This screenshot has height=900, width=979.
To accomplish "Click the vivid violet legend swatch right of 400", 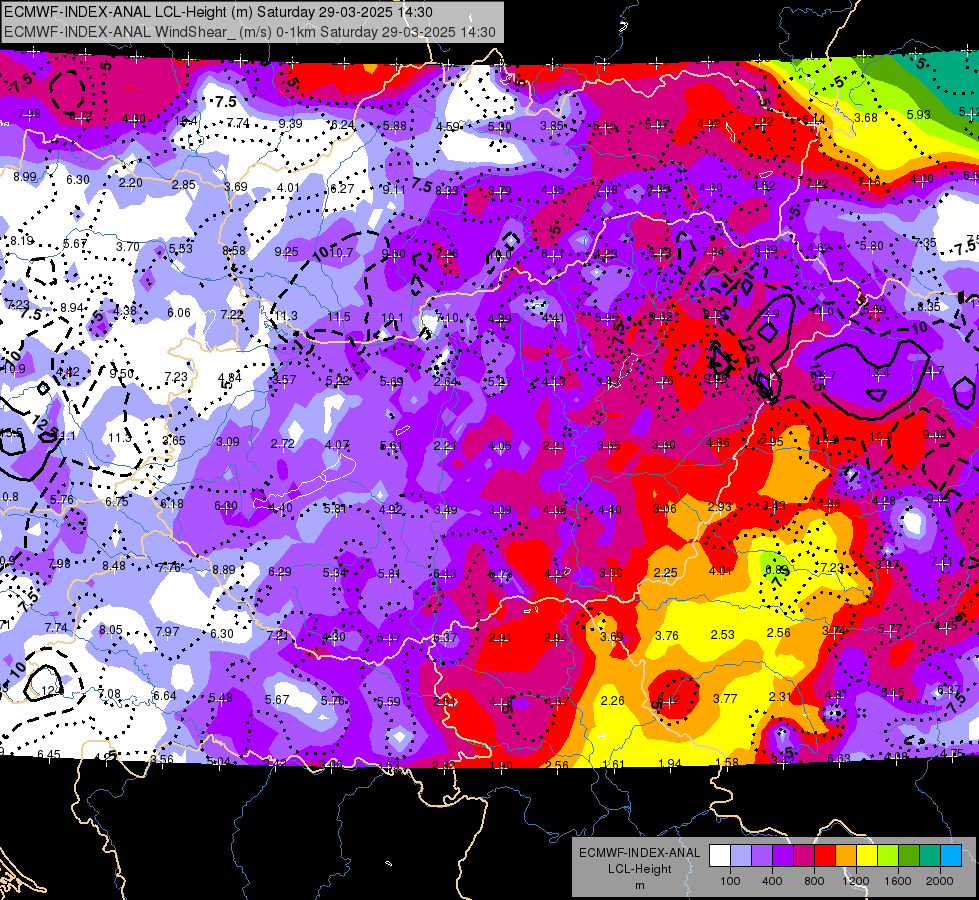I will (x=783, y=855).
